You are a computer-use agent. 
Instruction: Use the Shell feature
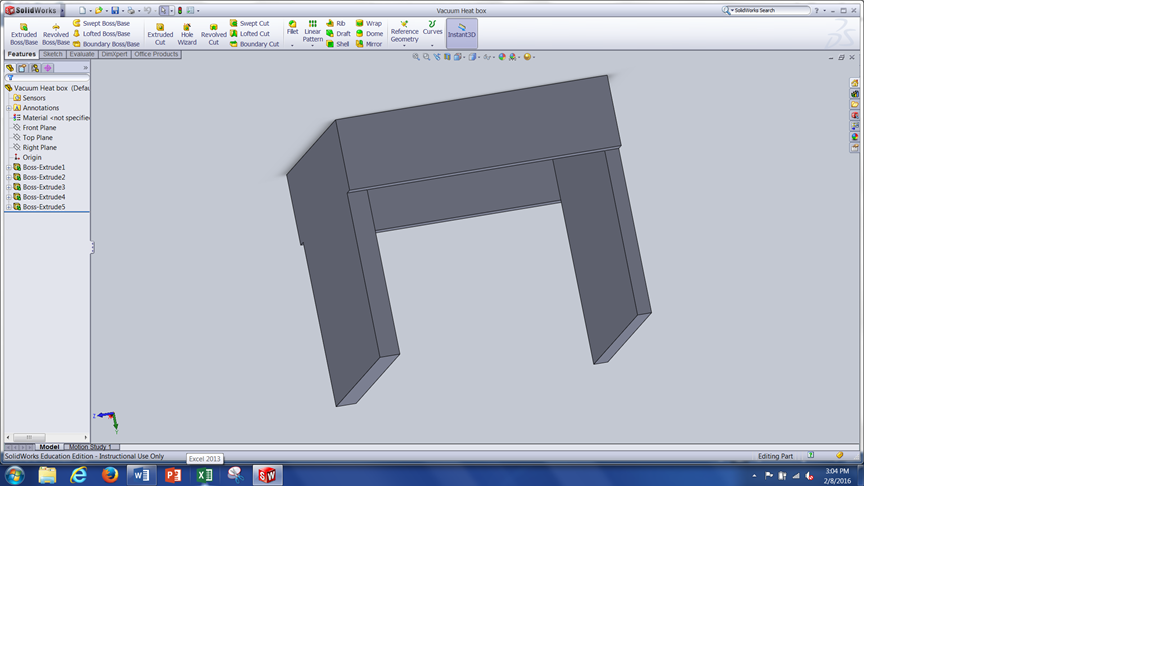point(338,44)
